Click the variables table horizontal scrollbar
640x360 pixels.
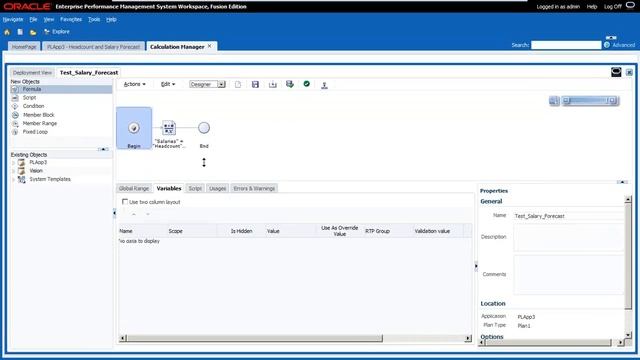tap(296, 338)
